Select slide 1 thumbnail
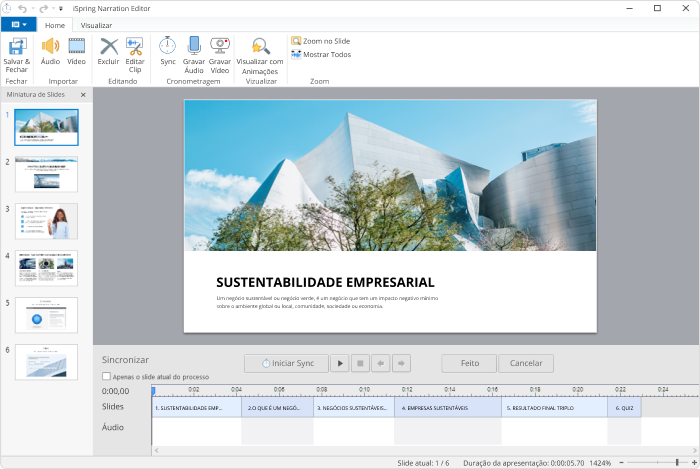700x469 pixels. 46,127
